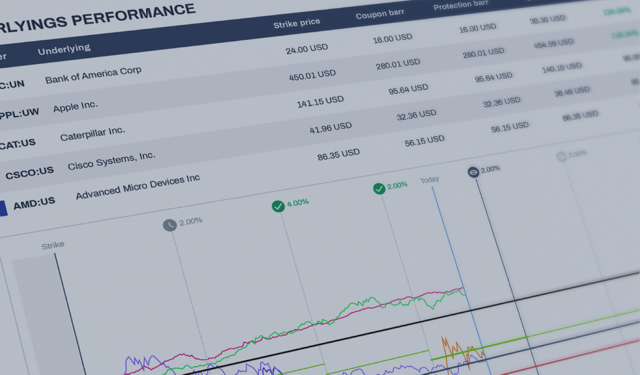Click the Today timeline label
This screenshot has width=640, height=375.
point(429,180)
